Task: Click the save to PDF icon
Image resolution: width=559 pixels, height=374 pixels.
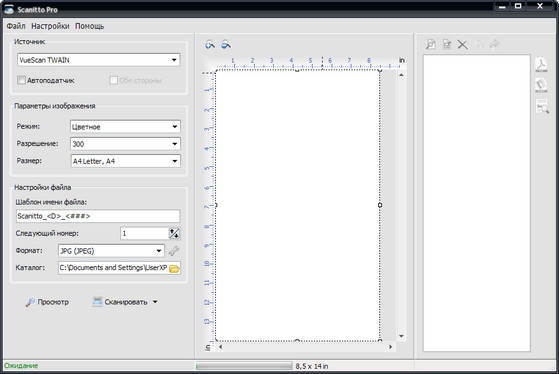Action: click(542, 65)
